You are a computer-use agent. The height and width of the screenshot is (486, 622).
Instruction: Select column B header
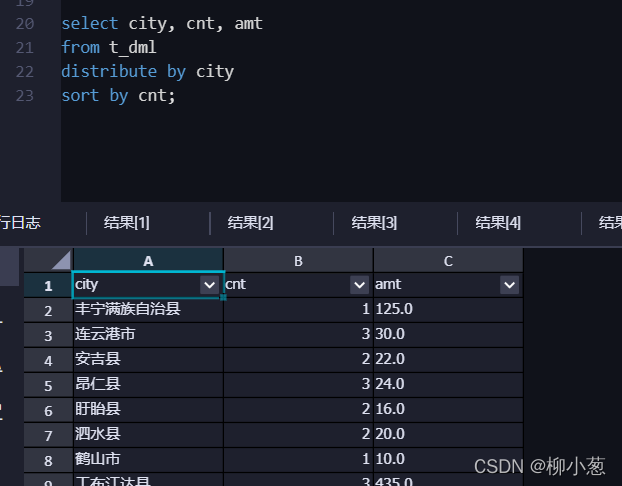298,261
